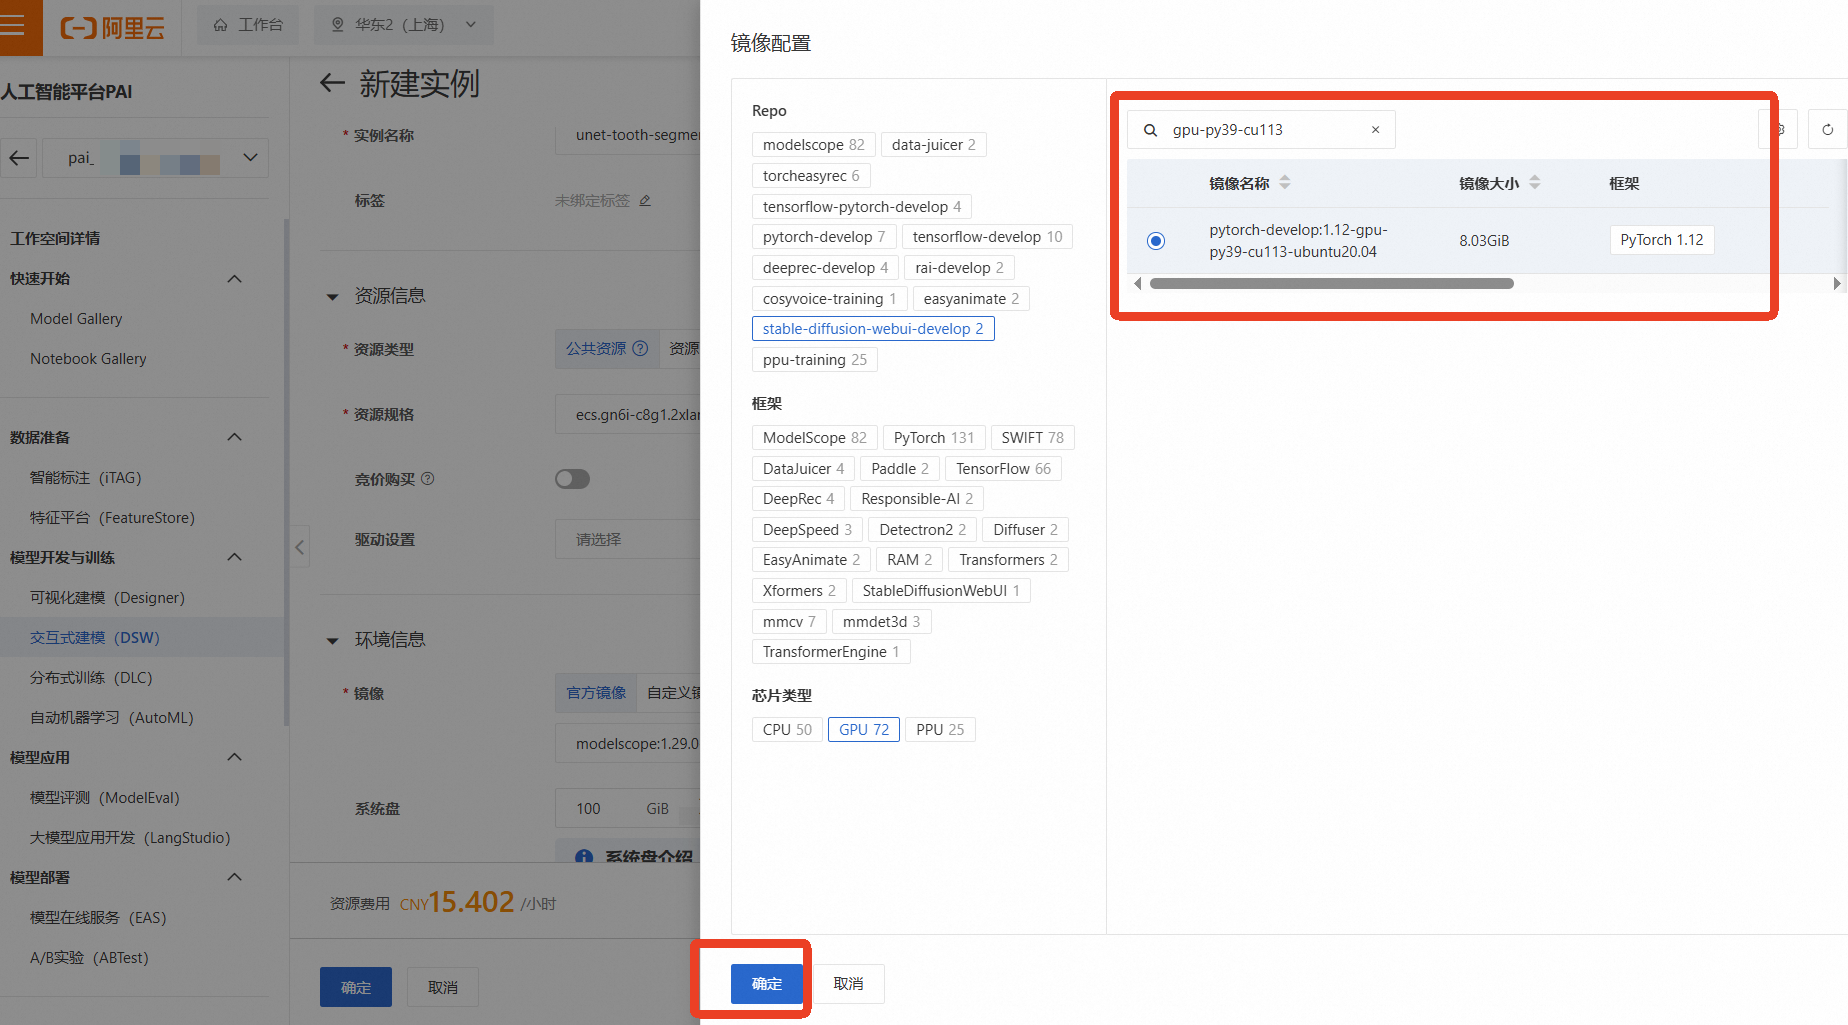Toggle the TensorFlow 66 framework filter
Viewport: 1848px width, 1025px height.
tap(1003, 469)
